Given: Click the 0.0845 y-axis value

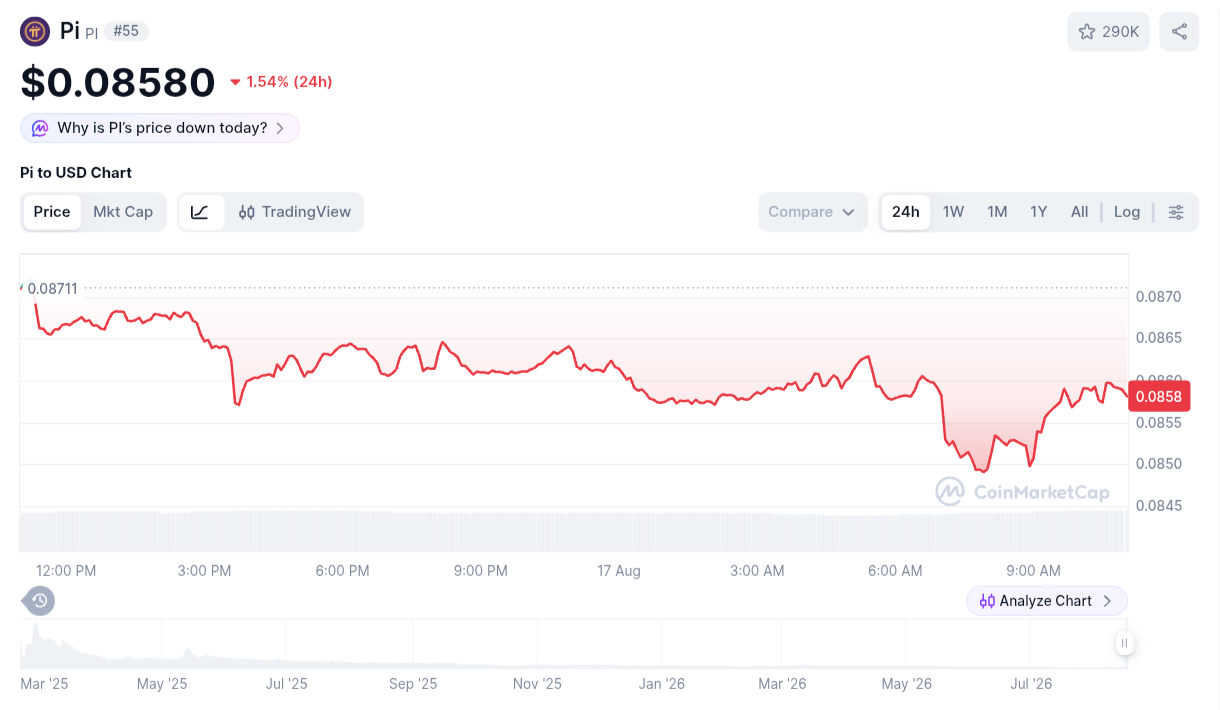Looking at the screenshot, I should click(1158, 506).
